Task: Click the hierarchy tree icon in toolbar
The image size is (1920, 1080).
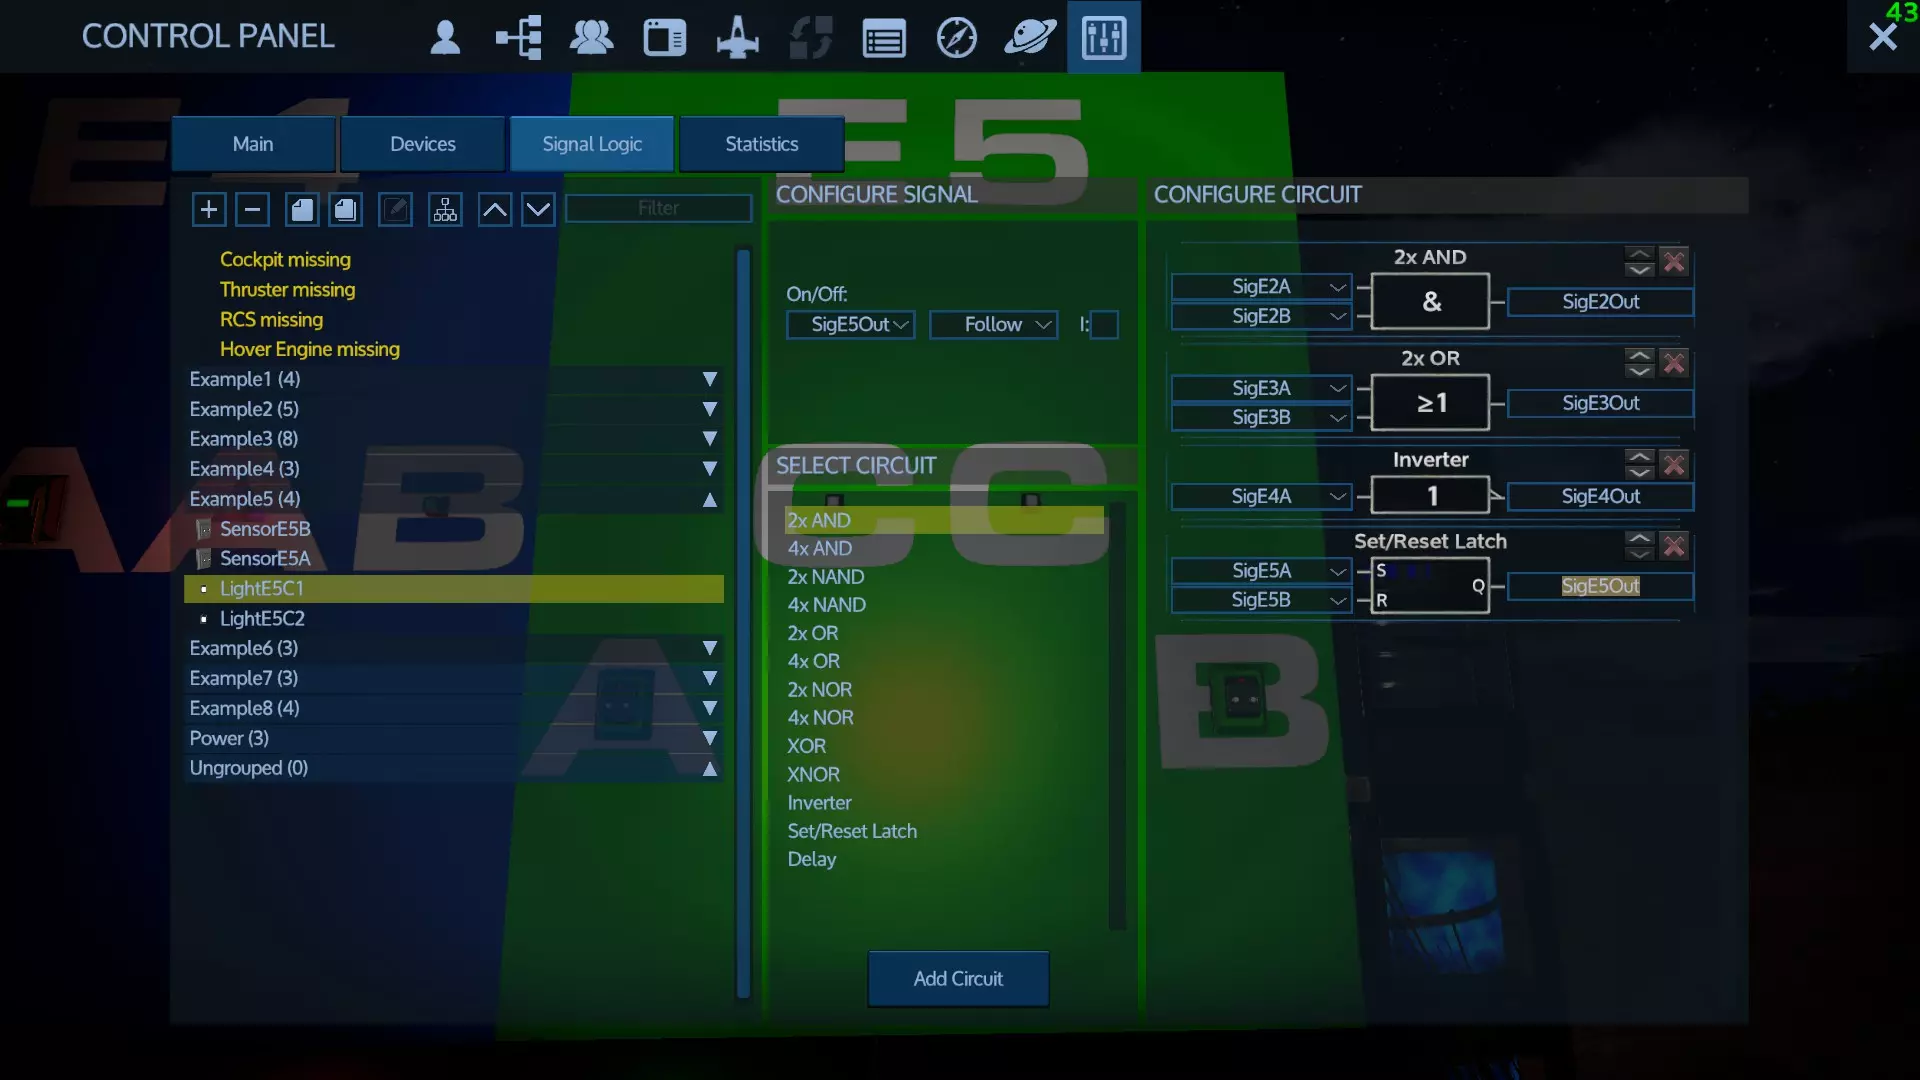Action: point(445,209)
